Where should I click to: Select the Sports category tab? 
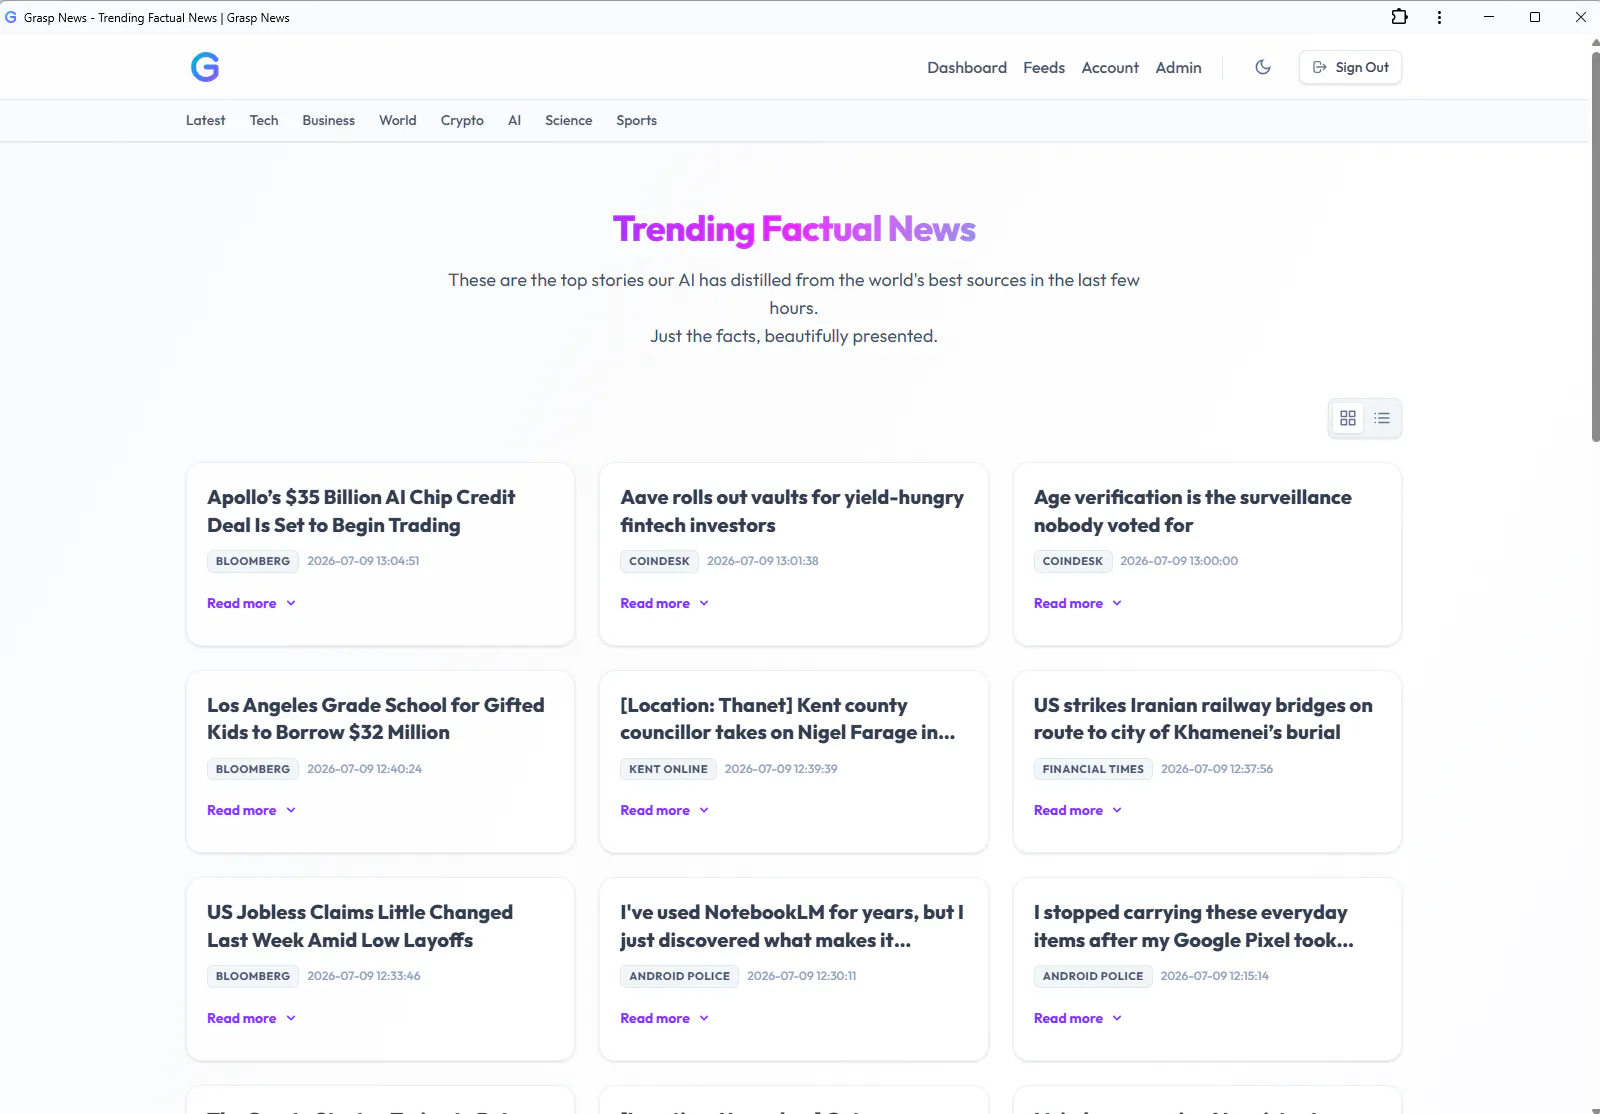636,120
